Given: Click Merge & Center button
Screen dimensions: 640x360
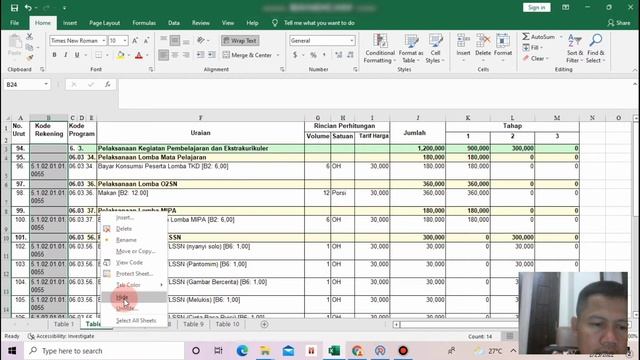Looking at the screenshot, I should click(248, 55).
